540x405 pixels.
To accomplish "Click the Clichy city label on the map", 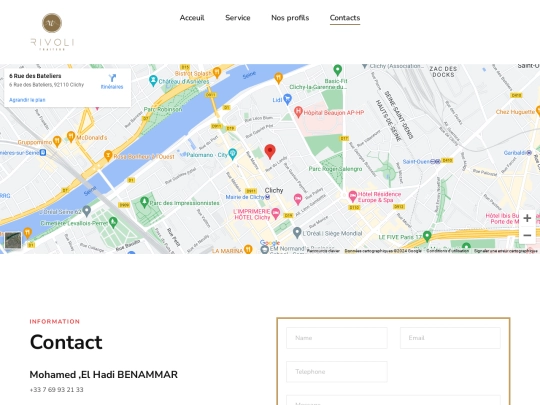I will tap(274, 190).
